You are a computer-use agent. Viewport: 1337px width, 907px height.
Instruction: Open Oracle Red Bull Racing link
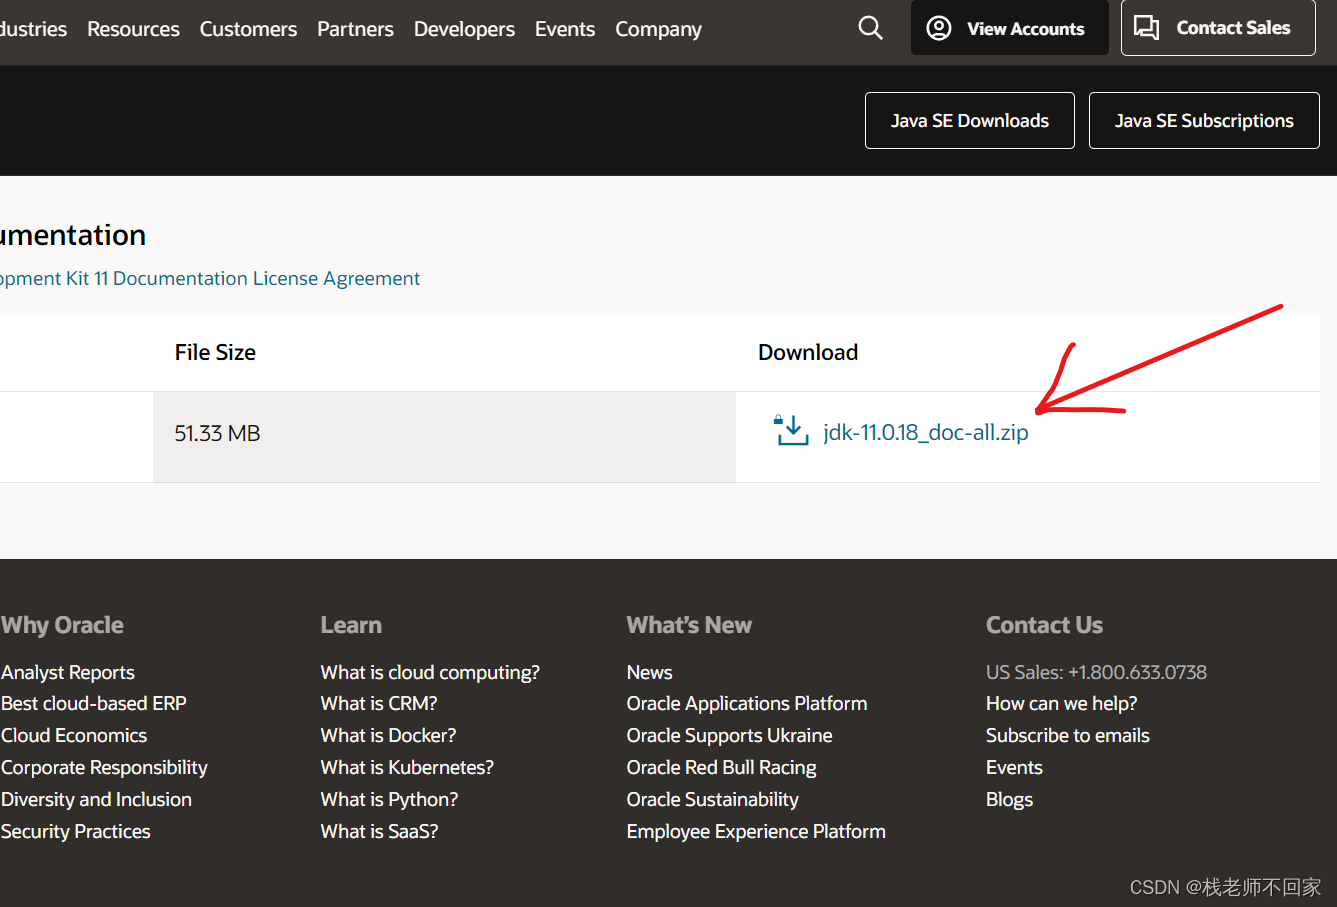point(722,768)
